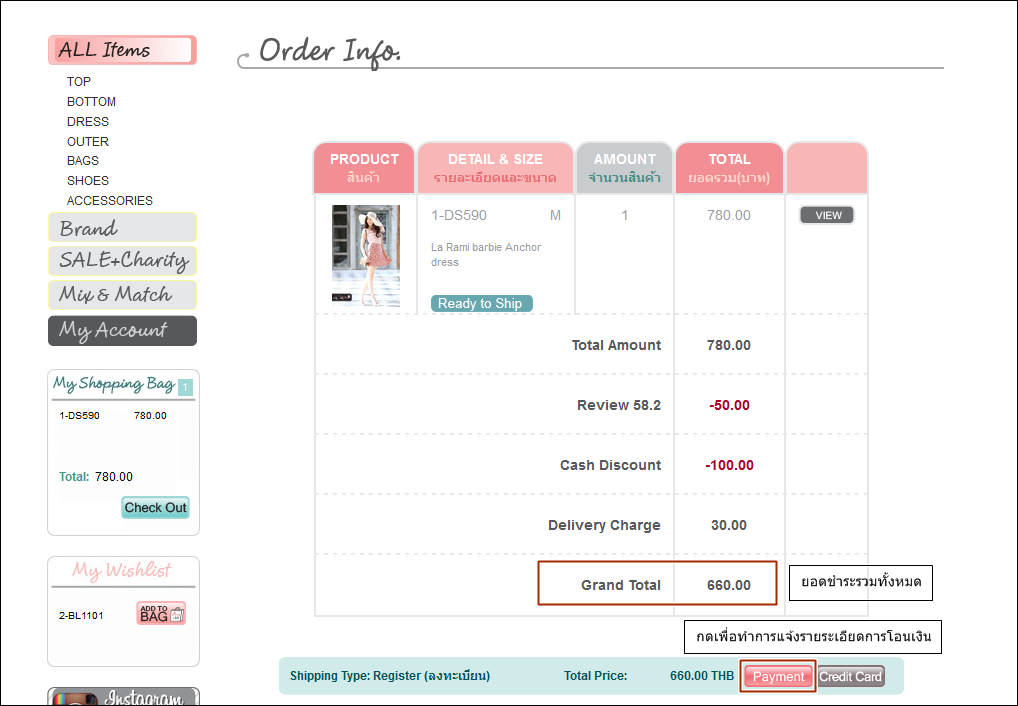The height and width of the screenshot is (706, 1018).
Task: Open the BAGS category
Action: pyautogui.click(x=83, y=161)
